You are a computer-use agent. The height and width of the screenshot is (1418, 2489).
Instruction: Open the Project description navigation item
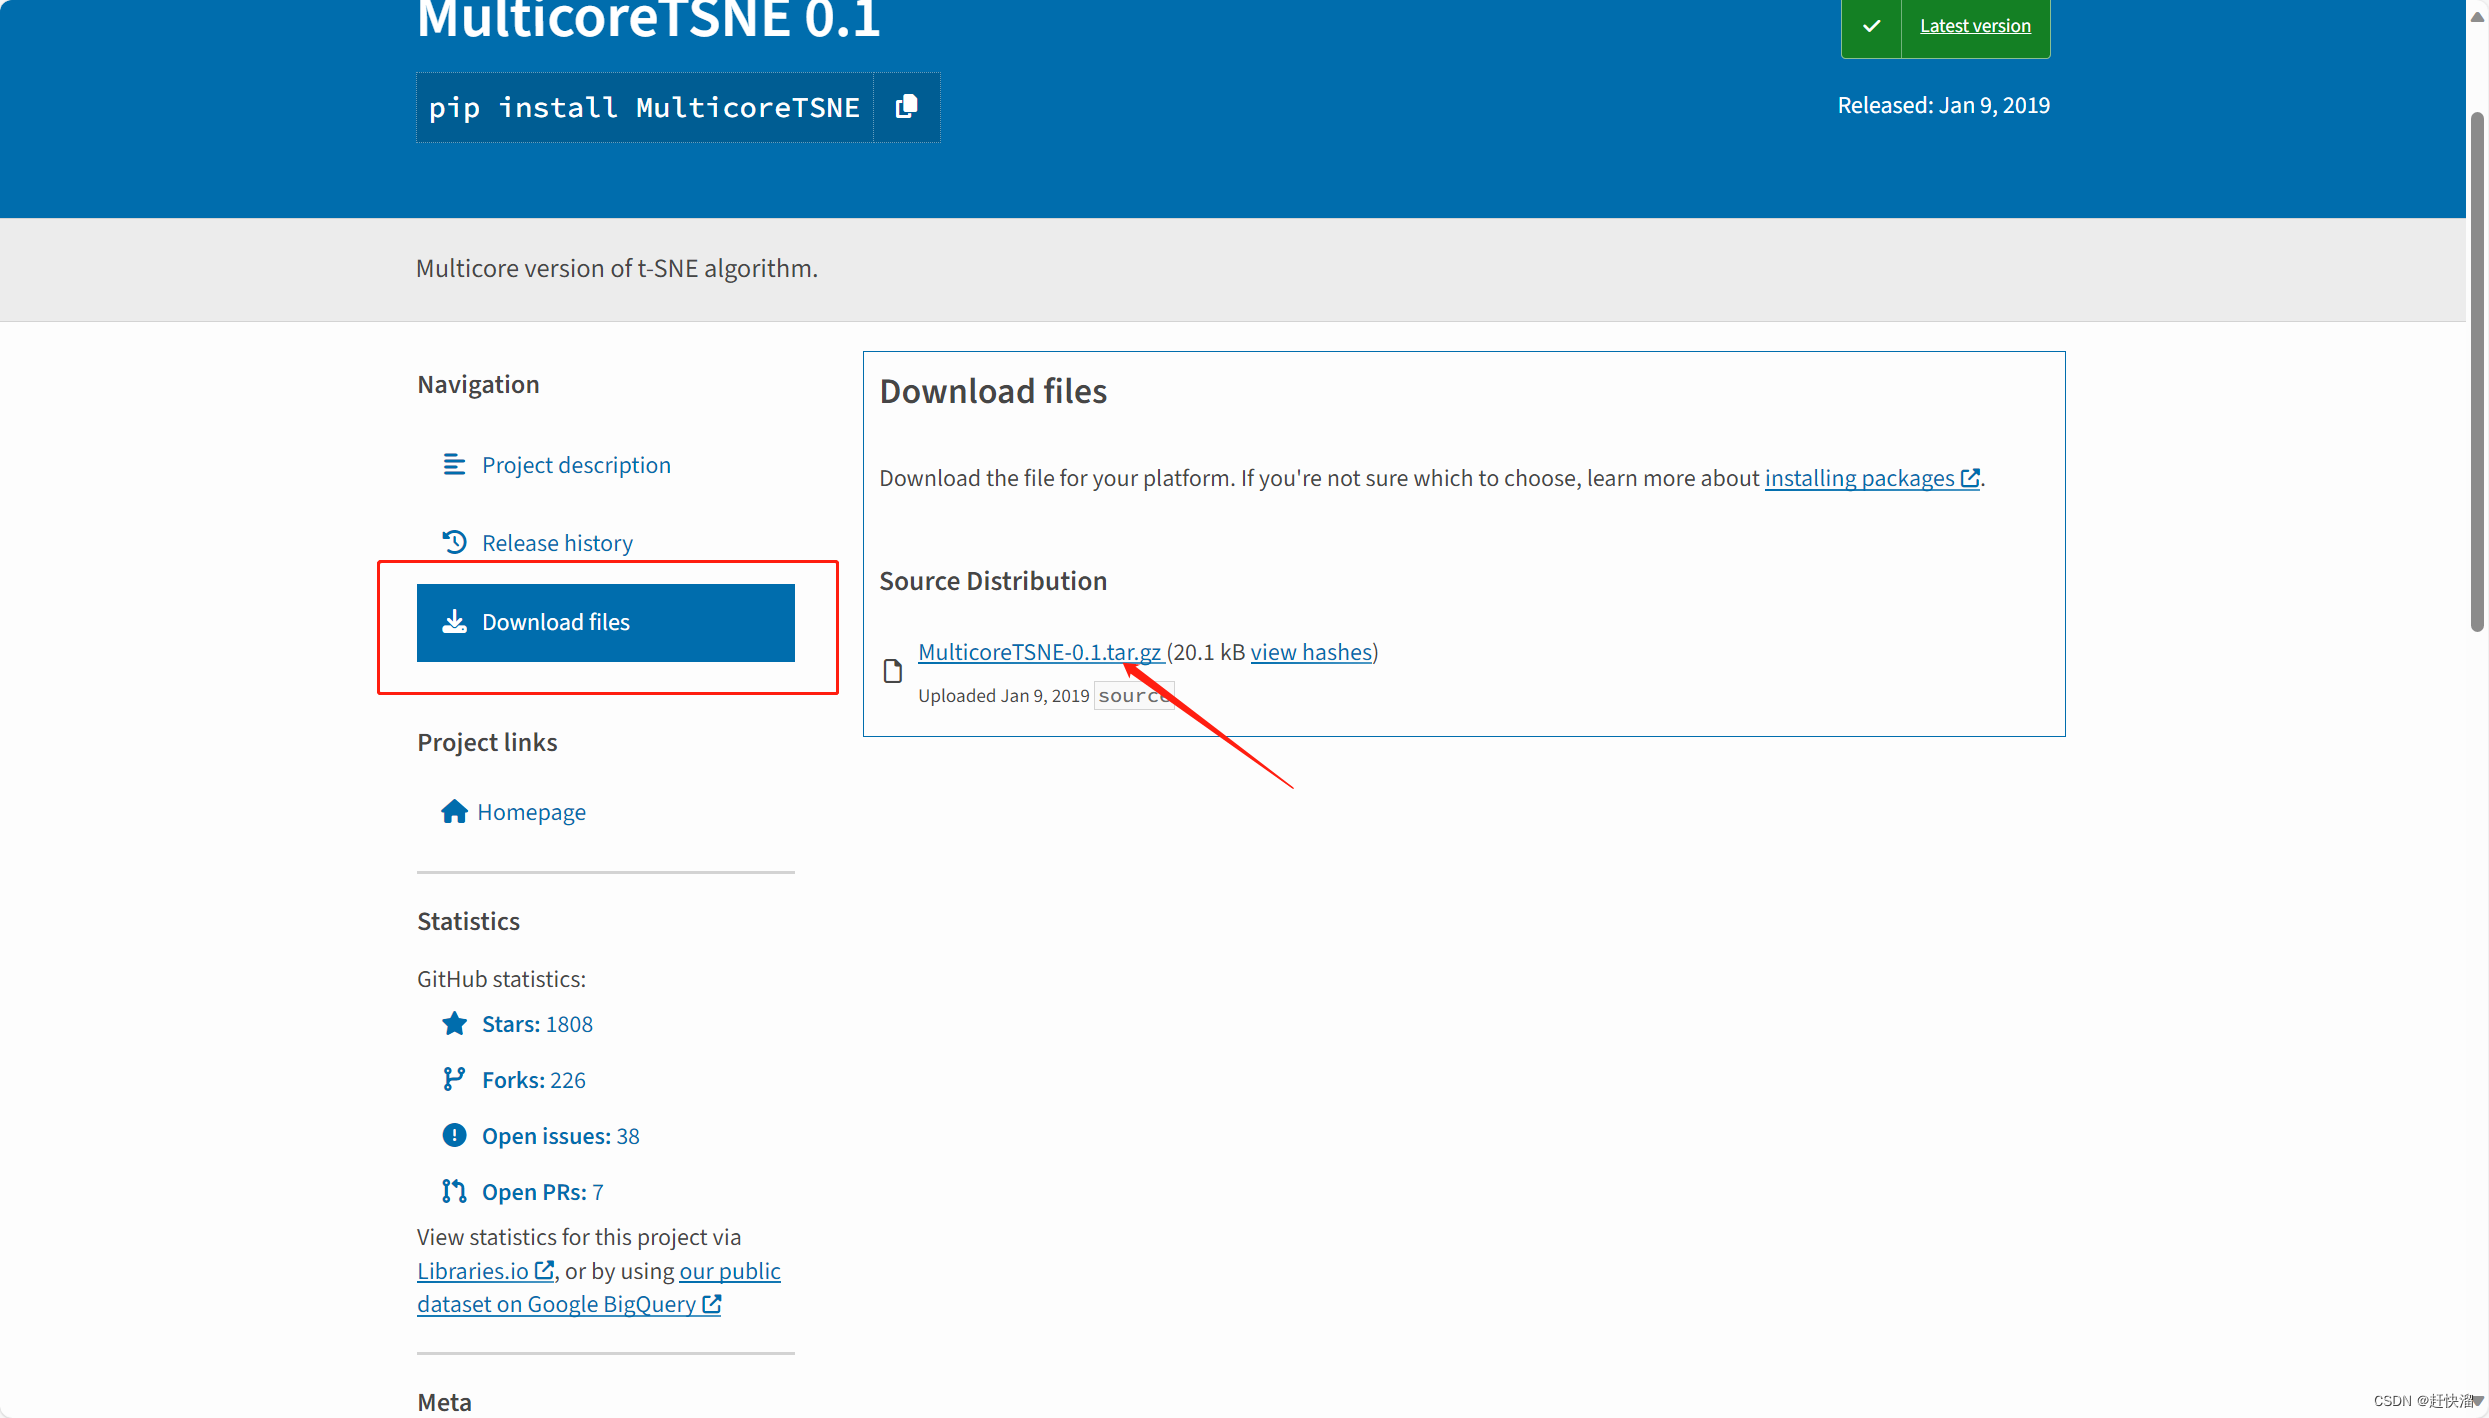576,464
